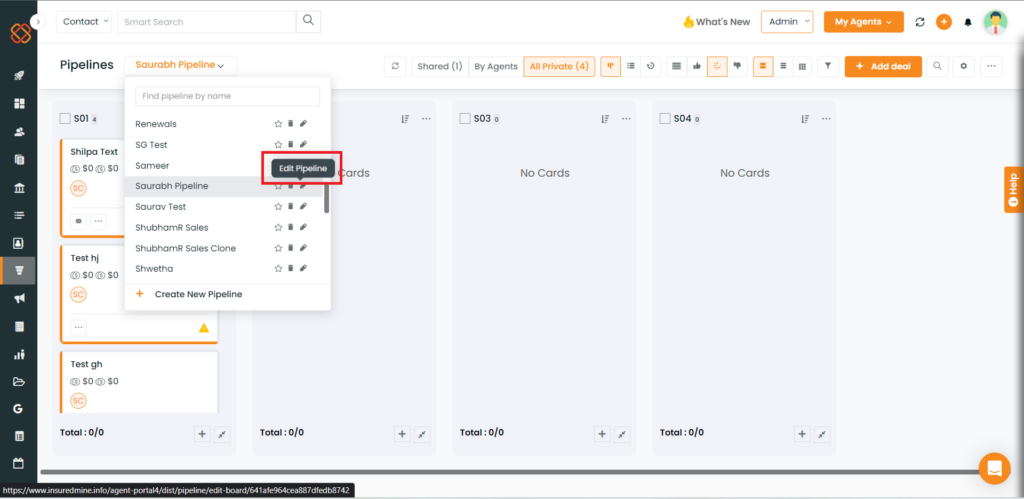The width and height of the screenshot is (1024, 499).
Task: Open the three-dot menu on Shilpa Text card
Action: coord(98,221)
